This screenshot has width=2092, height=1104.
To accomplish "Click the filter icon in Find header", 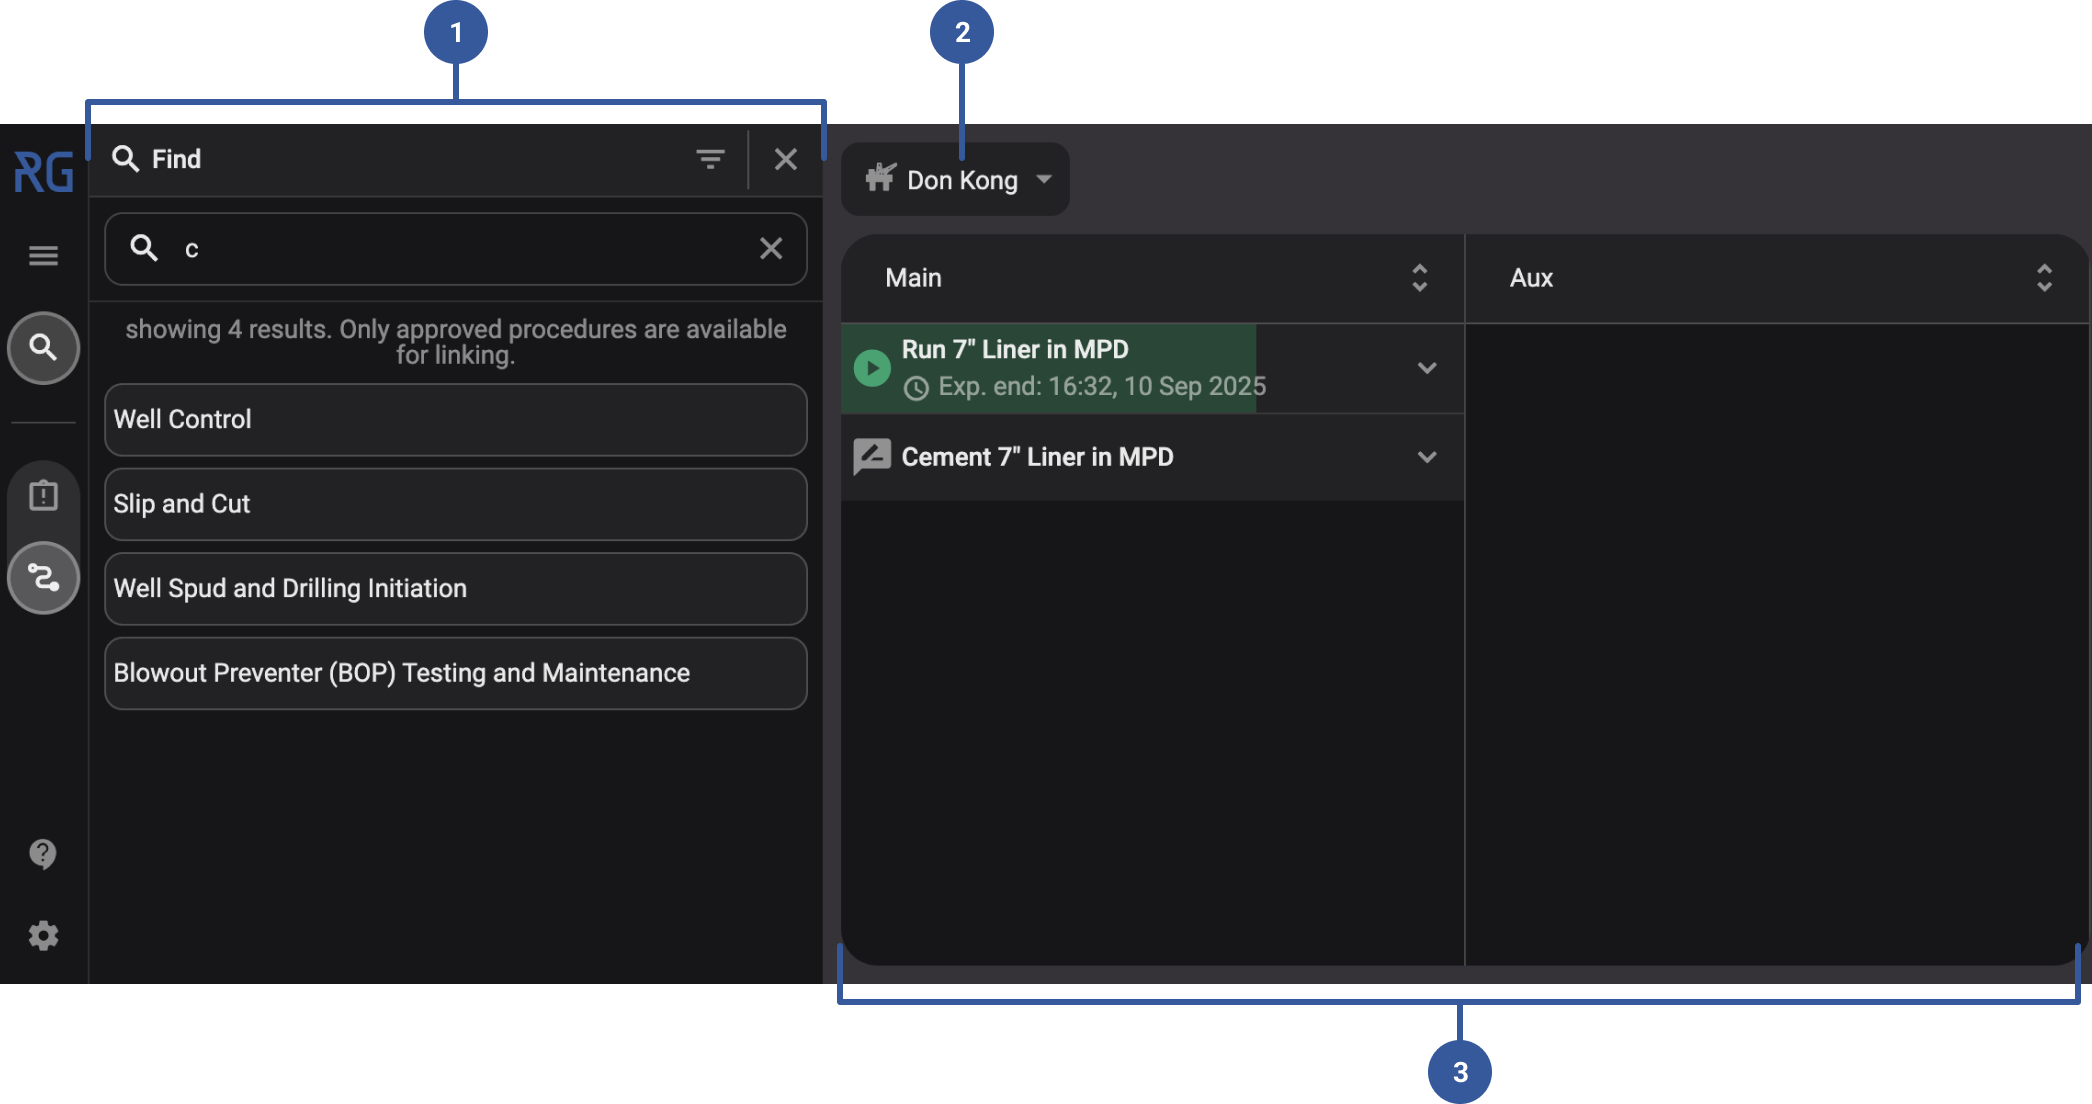I will coord(710,159).
